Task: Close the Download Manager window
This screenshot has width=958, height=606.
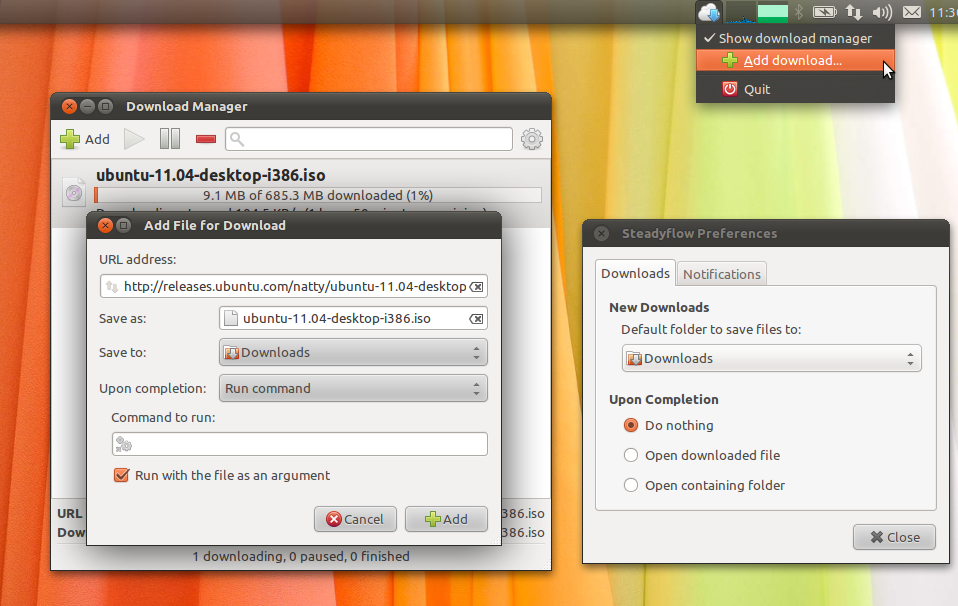Action: pyautogui.click(x=69, y=106)
